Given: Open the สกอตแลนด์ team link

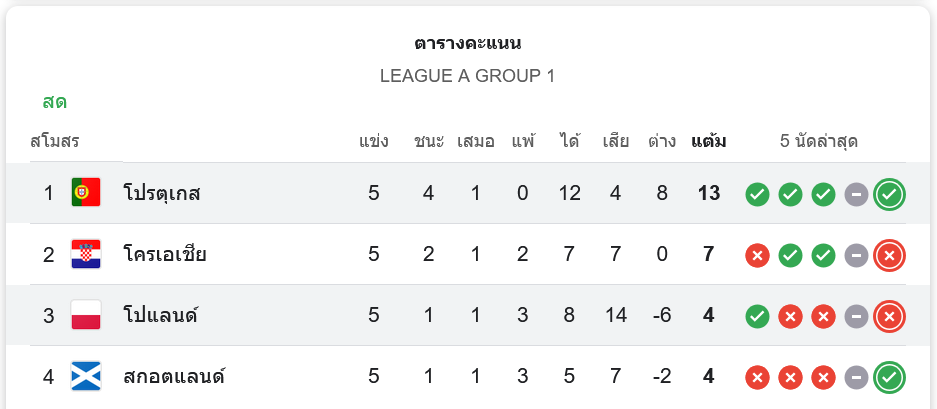Looking at the screenshot, I should [173, 377].
